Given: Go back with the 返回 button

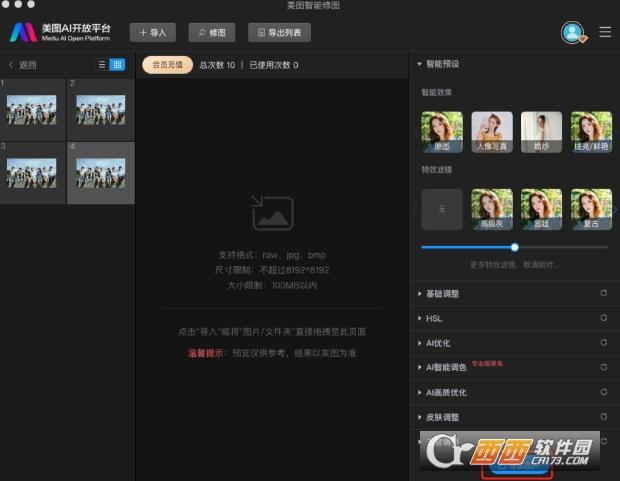Looking at the screenshot, I should tap(23, 65).
